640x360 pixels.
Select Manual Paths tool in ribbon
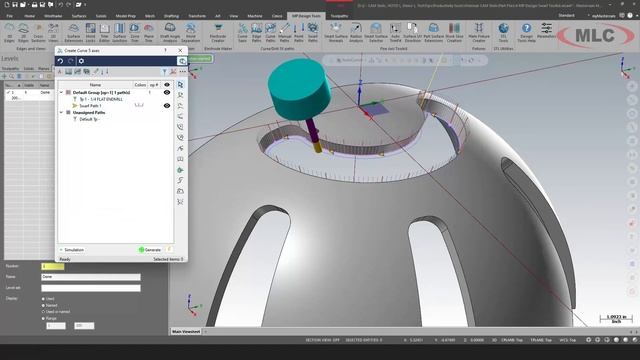tap(284, 33)
